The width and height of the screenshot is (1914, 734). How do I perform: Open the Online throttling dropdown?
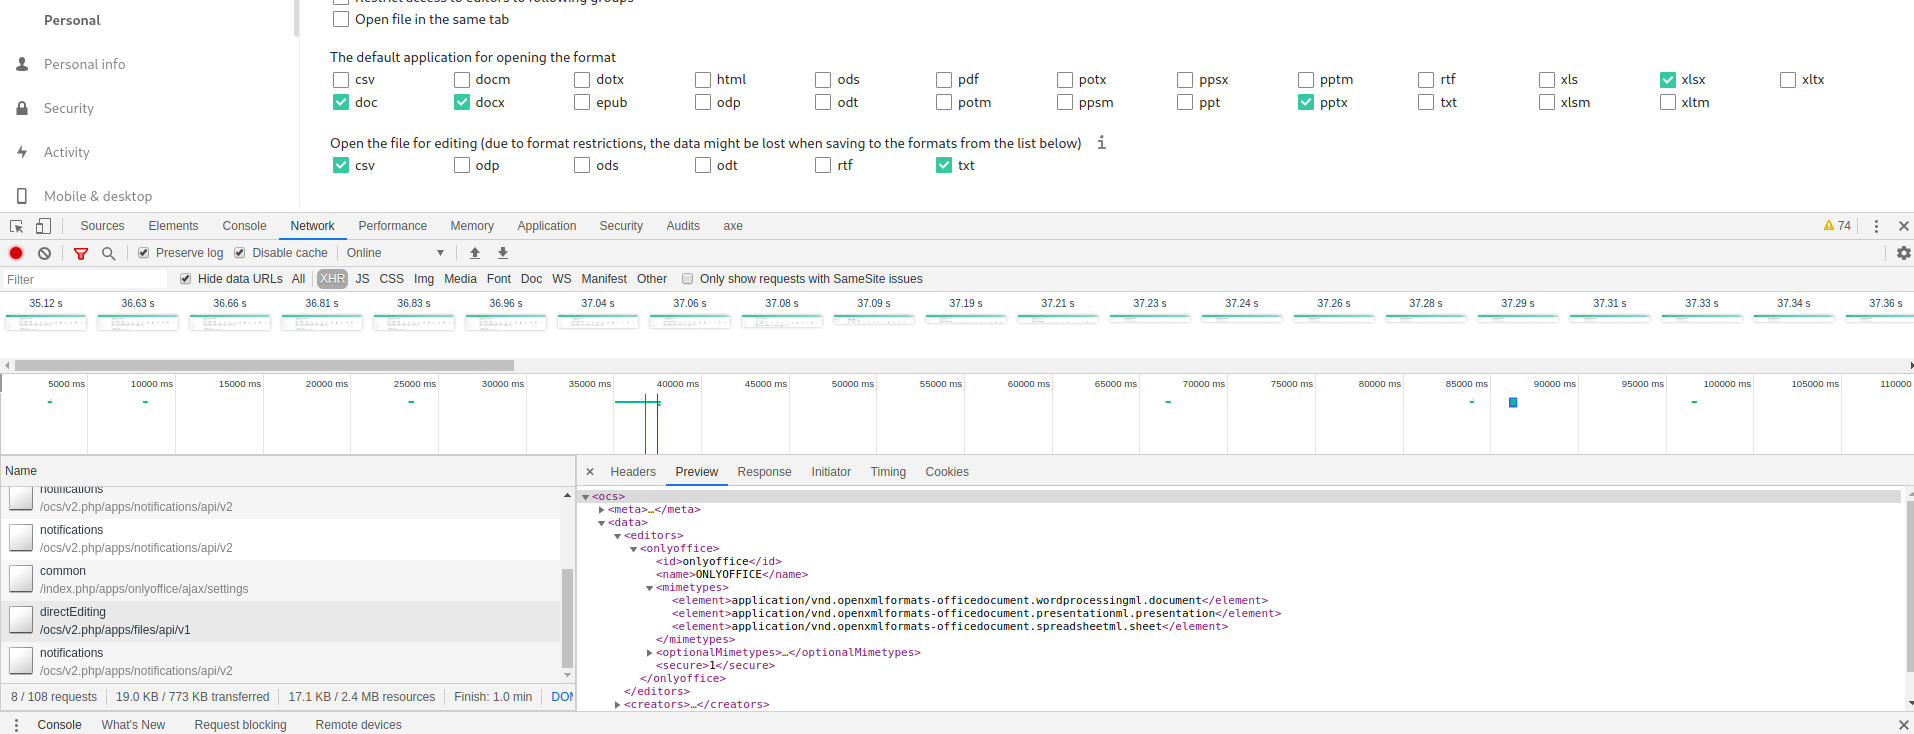click(x=395, y=253)
